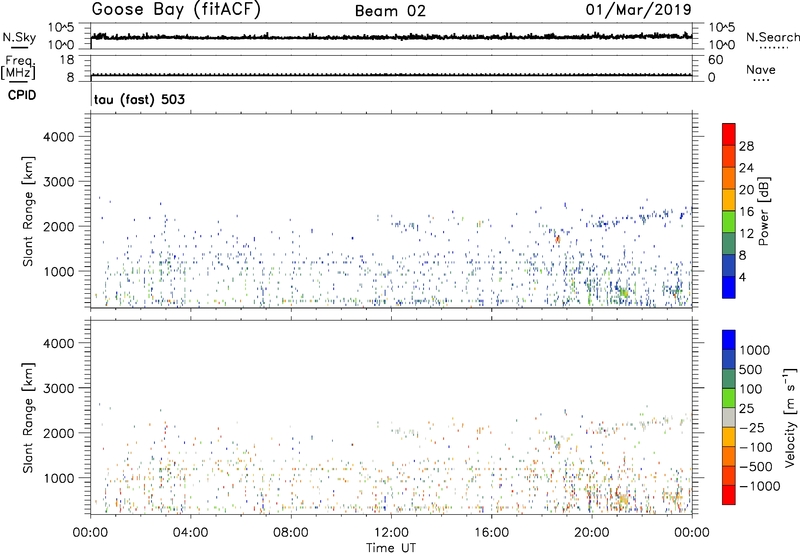The image size is (800, 554).
Task: Click the 04:00 time tick label
Action: 190,533
